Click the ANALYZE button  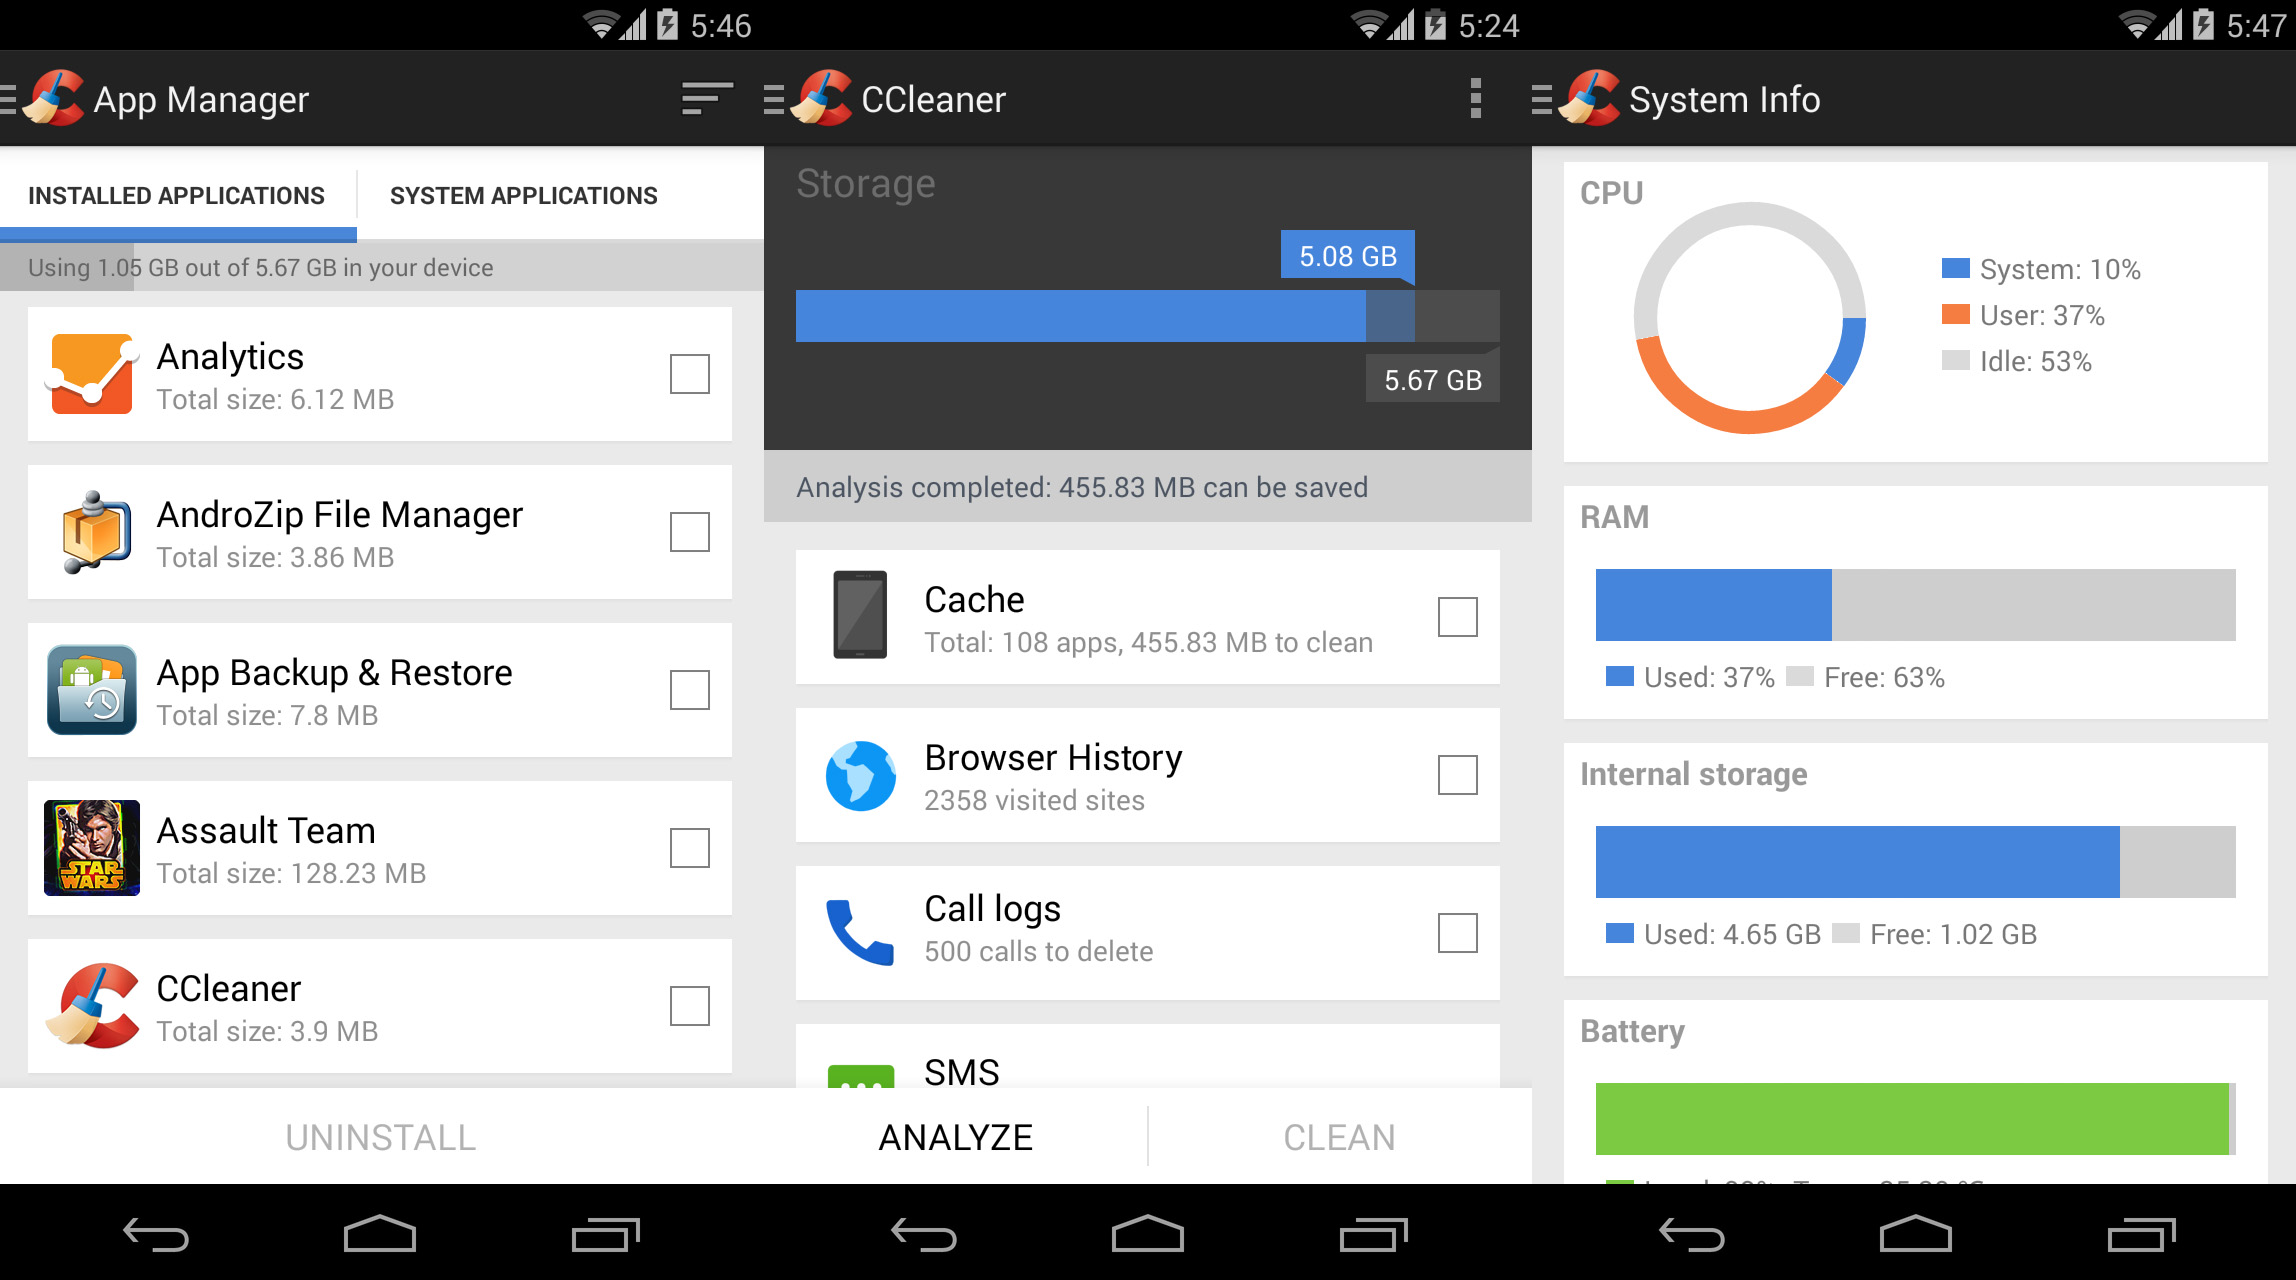tap(957, 1135)
